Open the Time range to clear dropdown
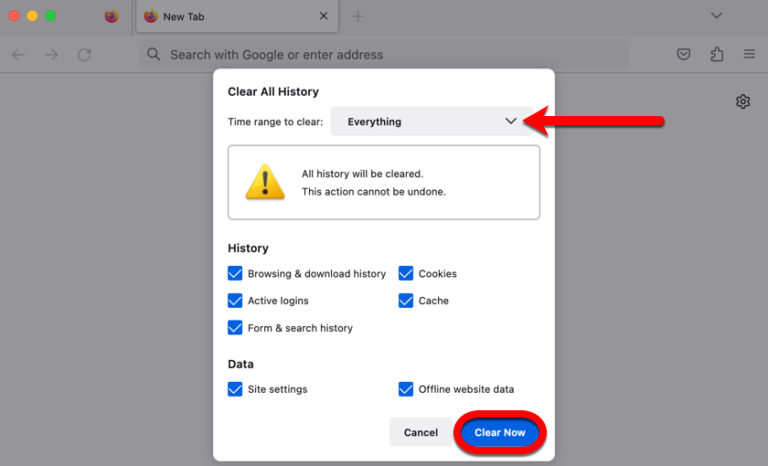The image size is (768, 466). [x=431, y=122]
